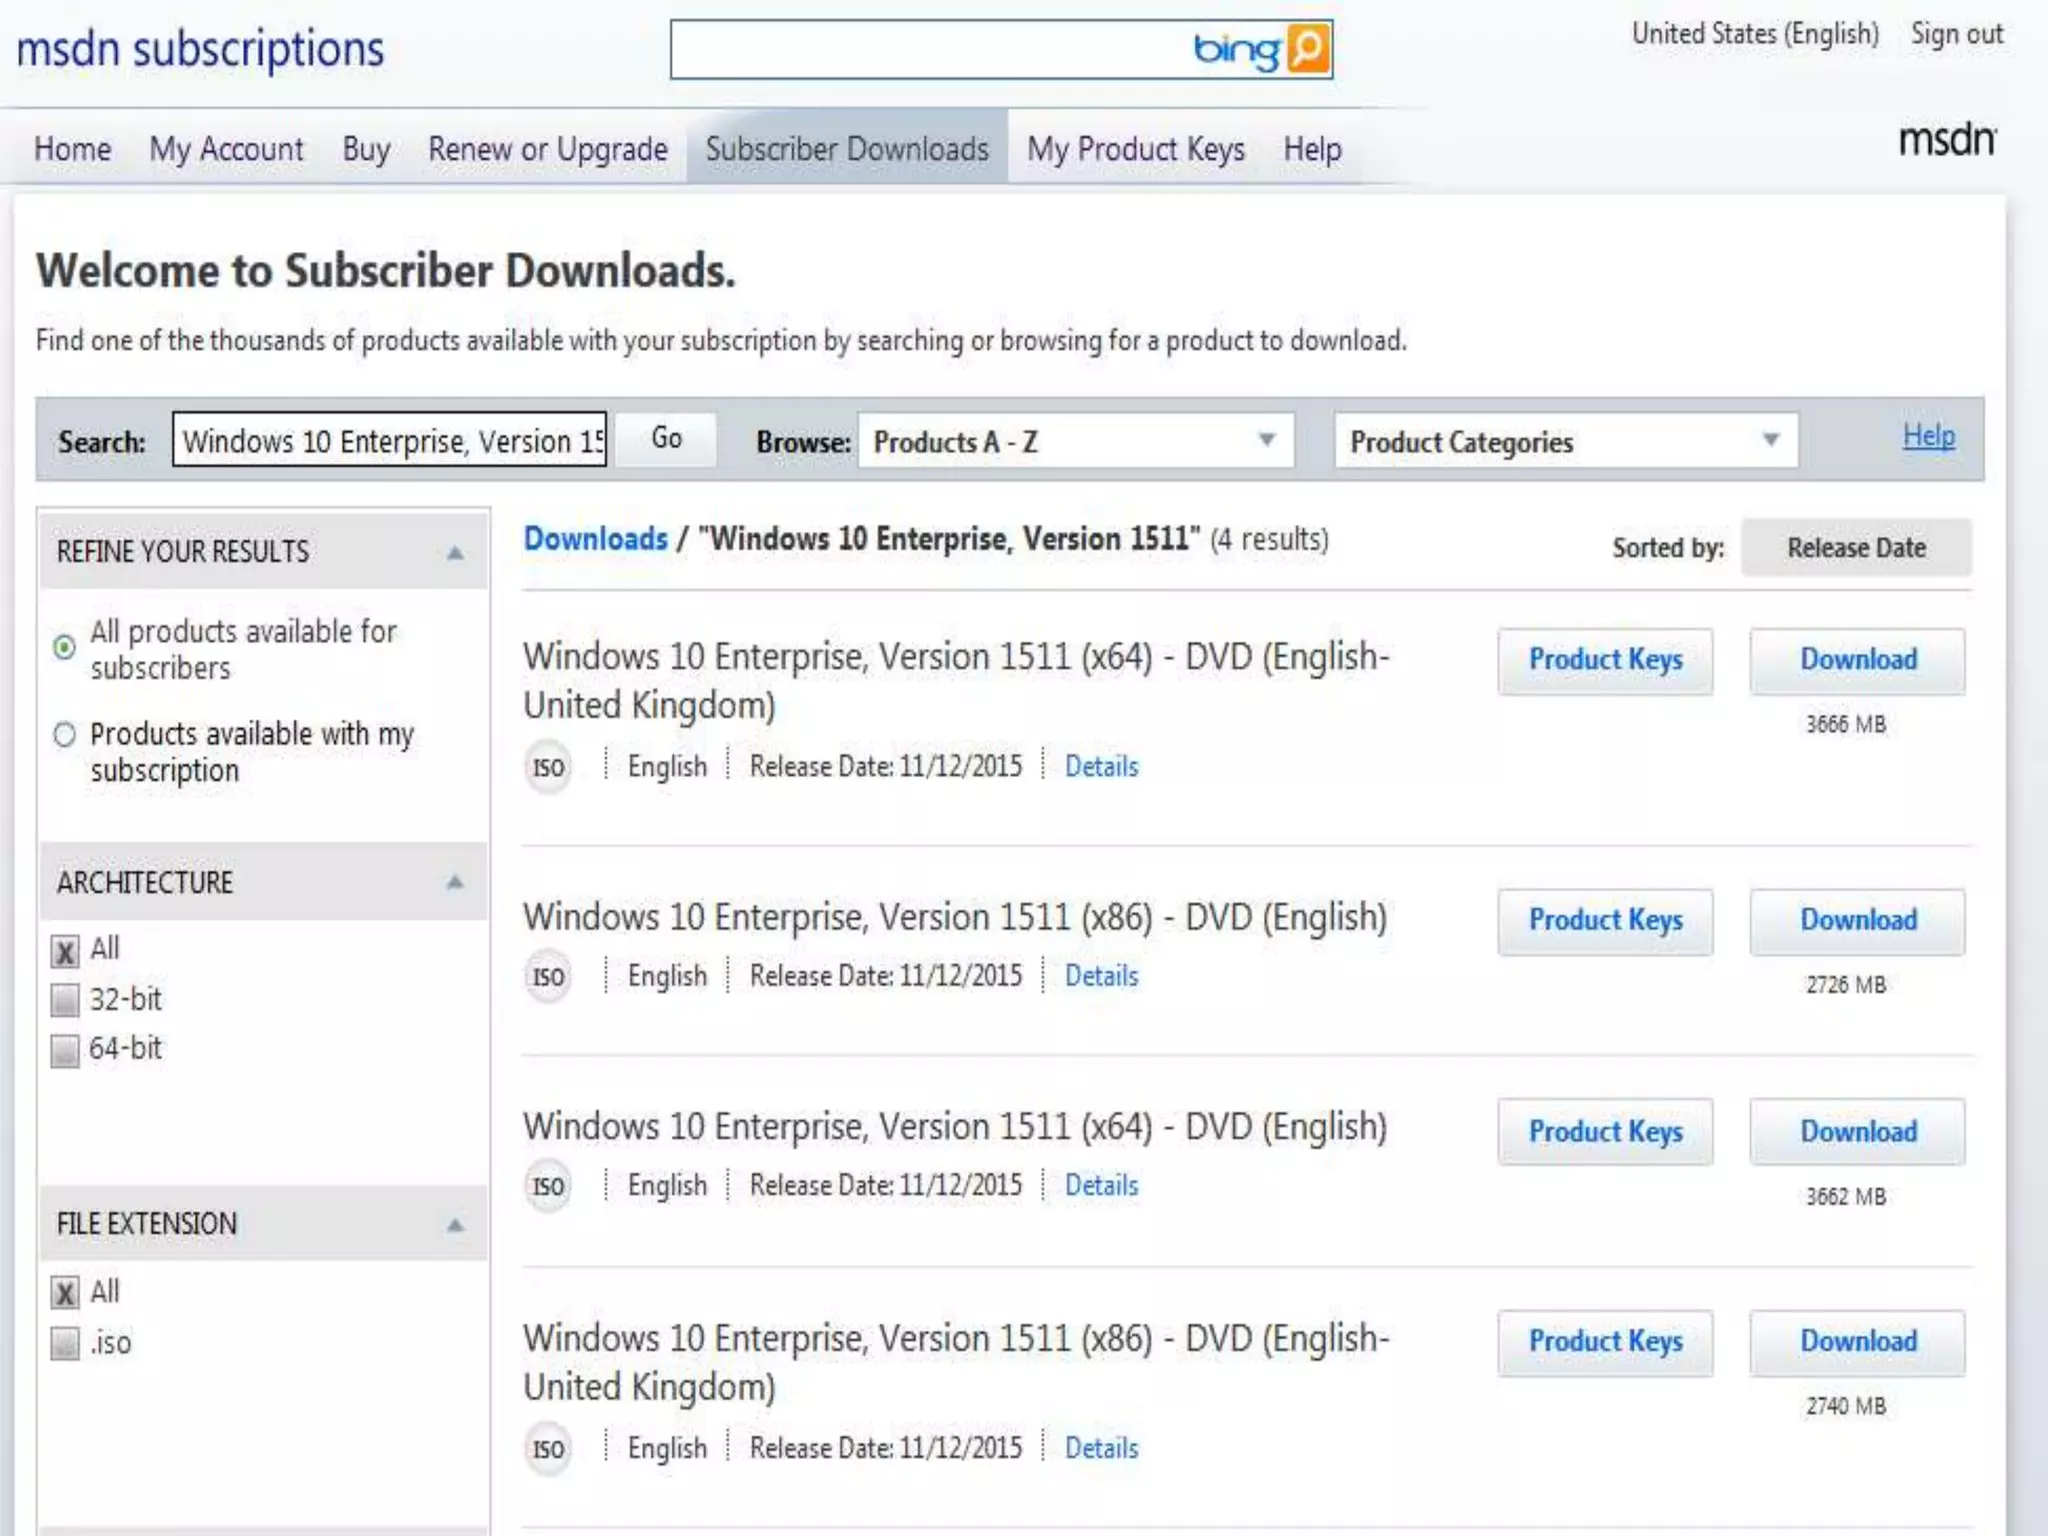2048x1536 pixels.
Task: Open the Product Categories dropdown
Action: [x=1566, y=441]
